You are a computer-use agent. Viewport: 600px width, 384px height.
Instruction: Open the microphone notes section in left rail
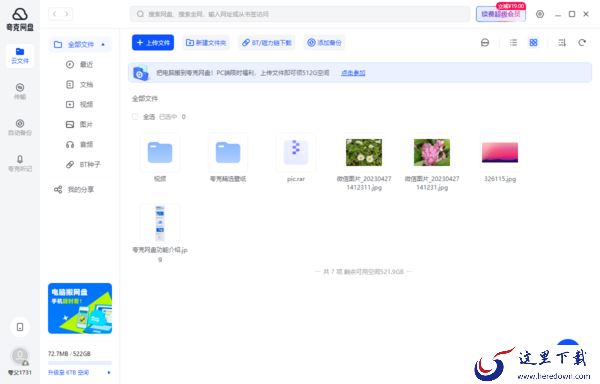[20, 163]
